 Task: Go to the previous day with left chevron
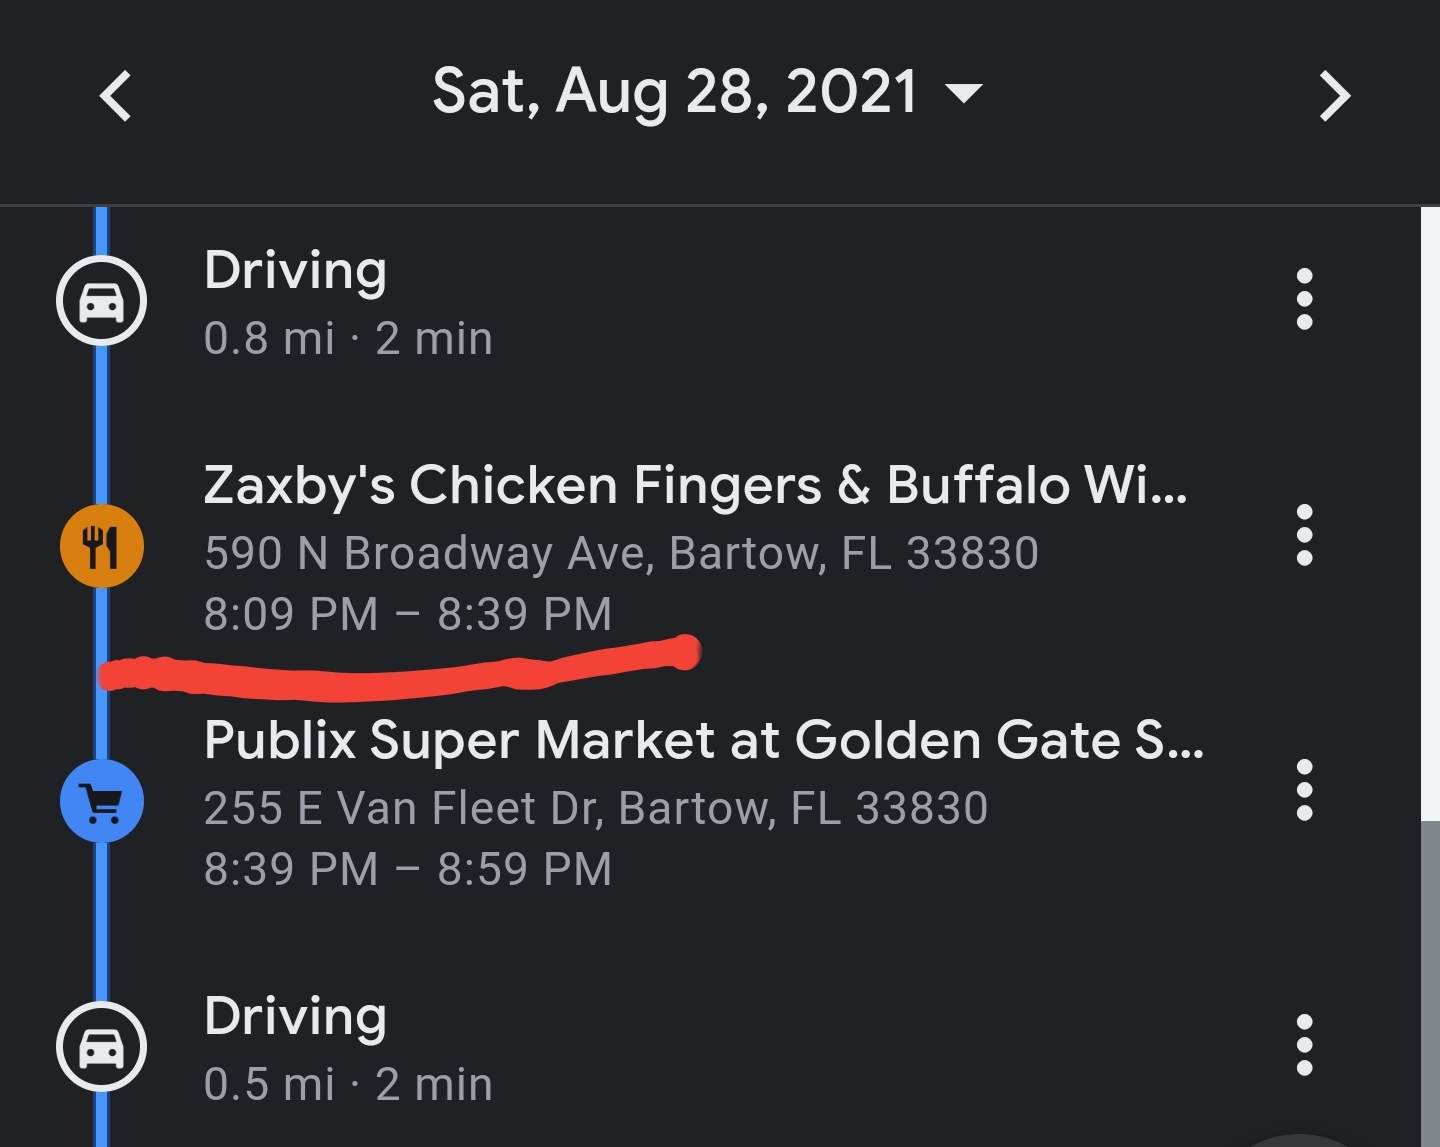(116, 96)
